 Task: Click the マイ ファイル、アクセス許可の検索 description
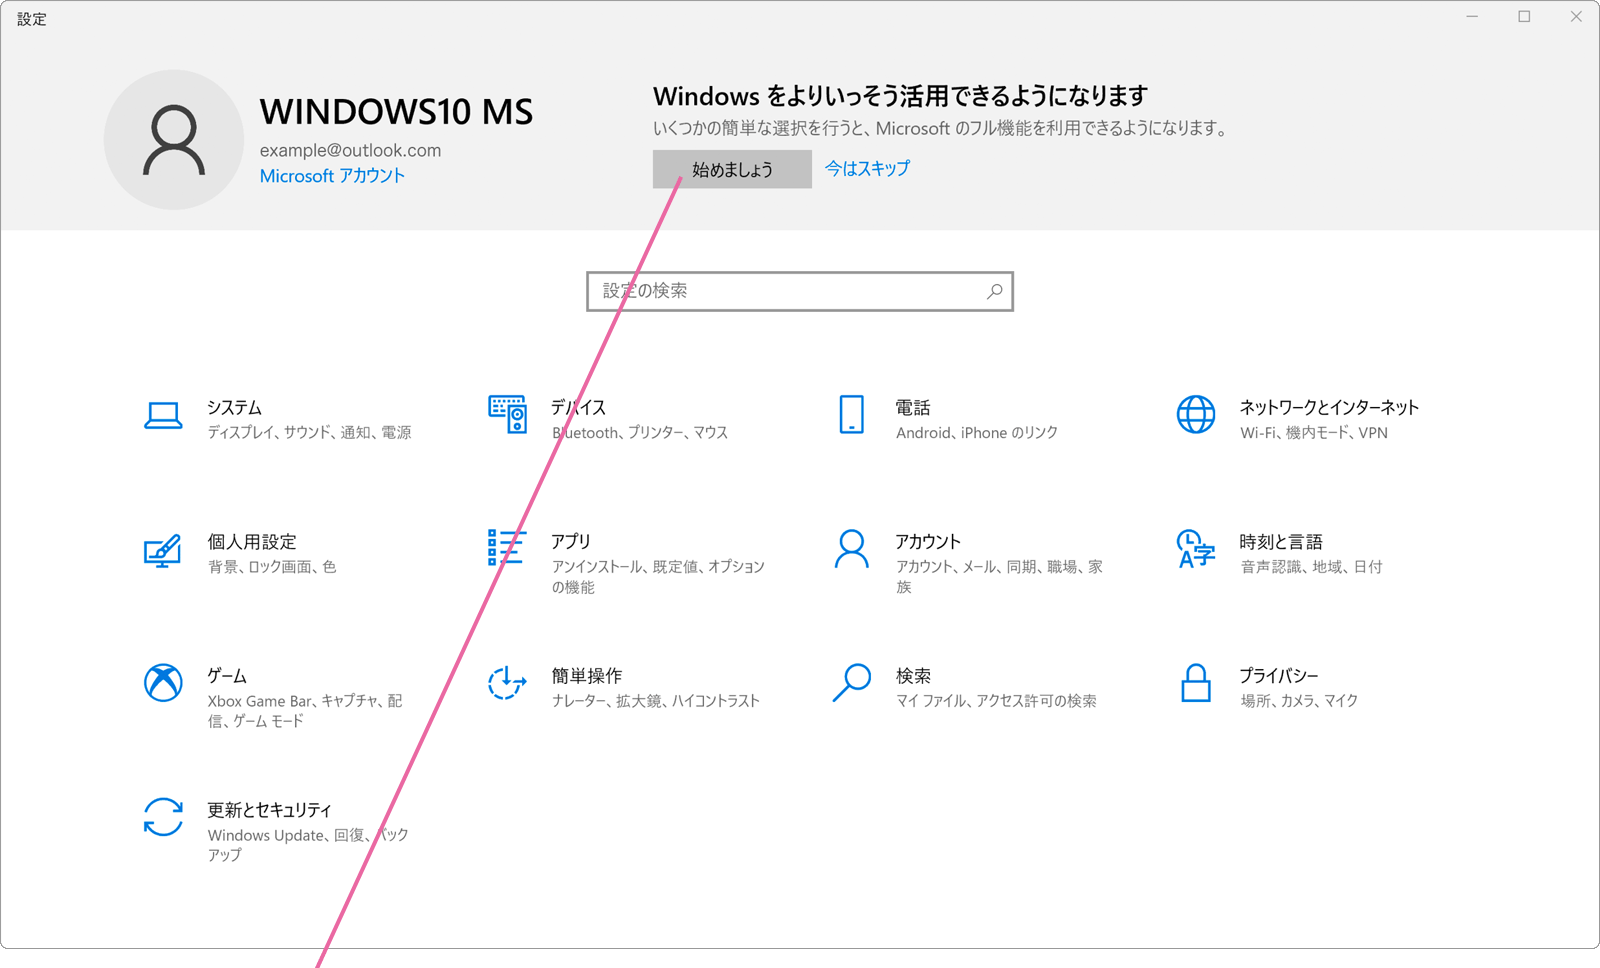point(996,701)
